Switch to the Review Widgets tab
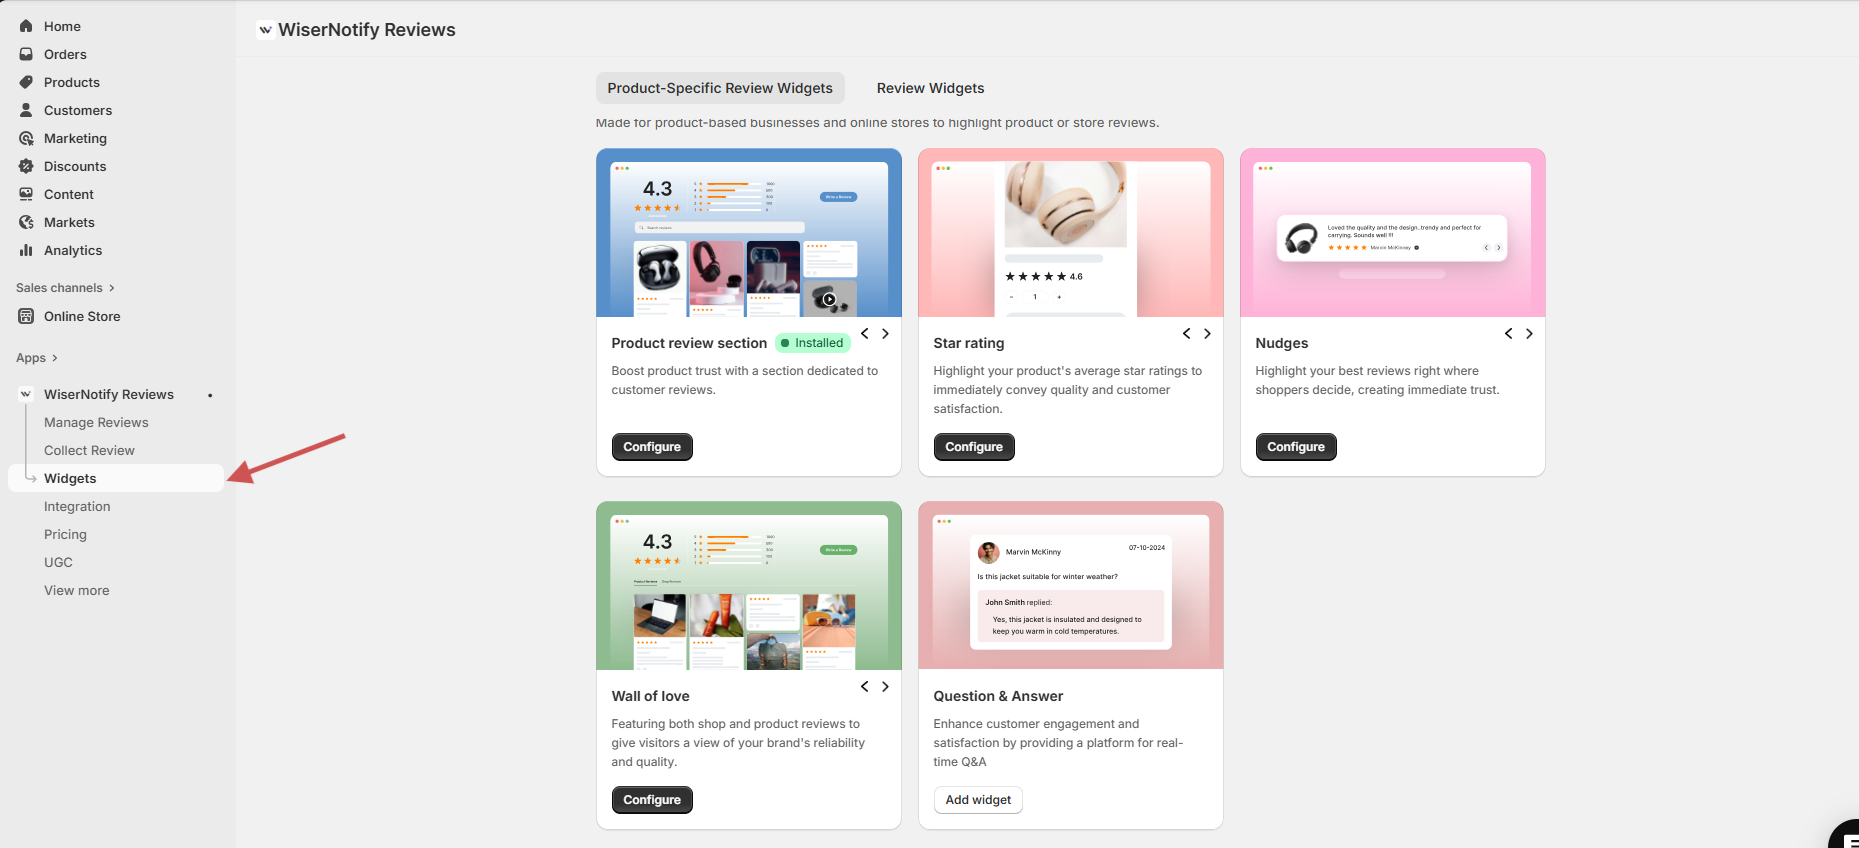Viewport: 1859px width, 848px height. coord(930,88)
